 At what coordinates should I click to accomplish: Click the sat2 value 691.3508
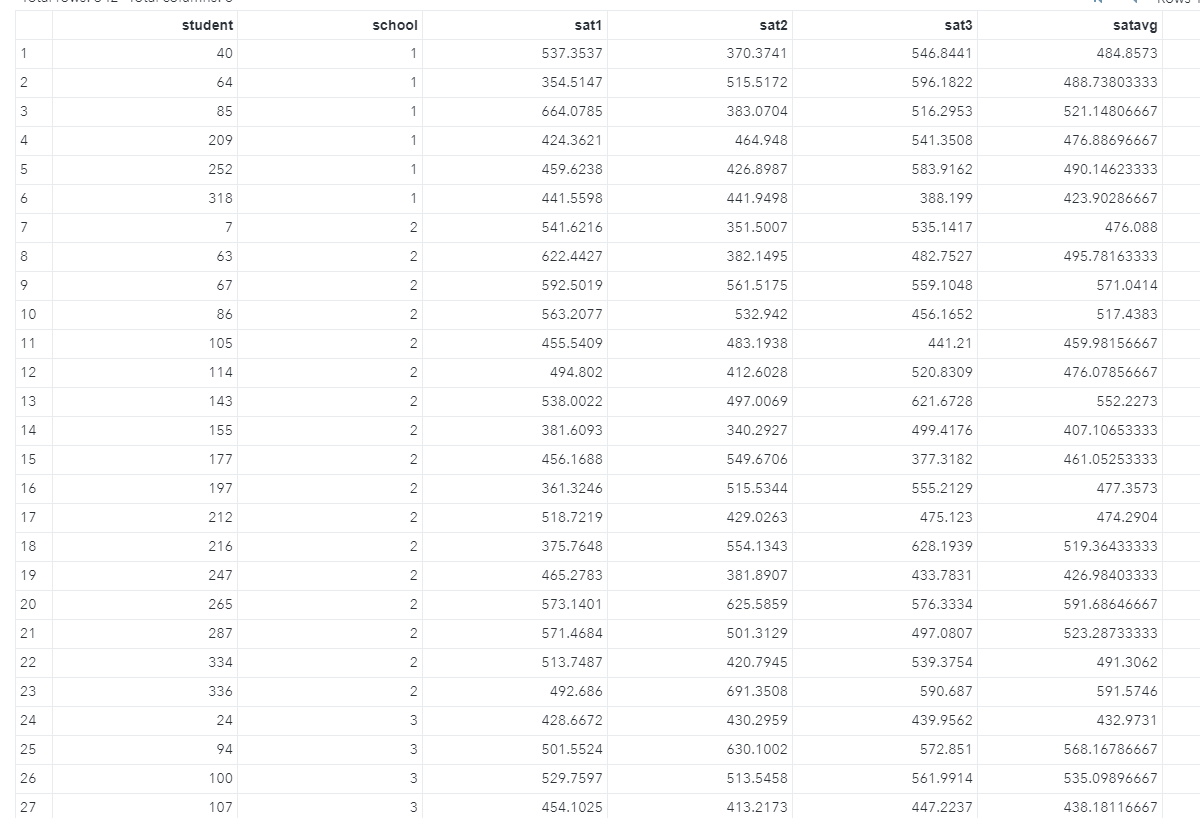click(x=756, y=691)
